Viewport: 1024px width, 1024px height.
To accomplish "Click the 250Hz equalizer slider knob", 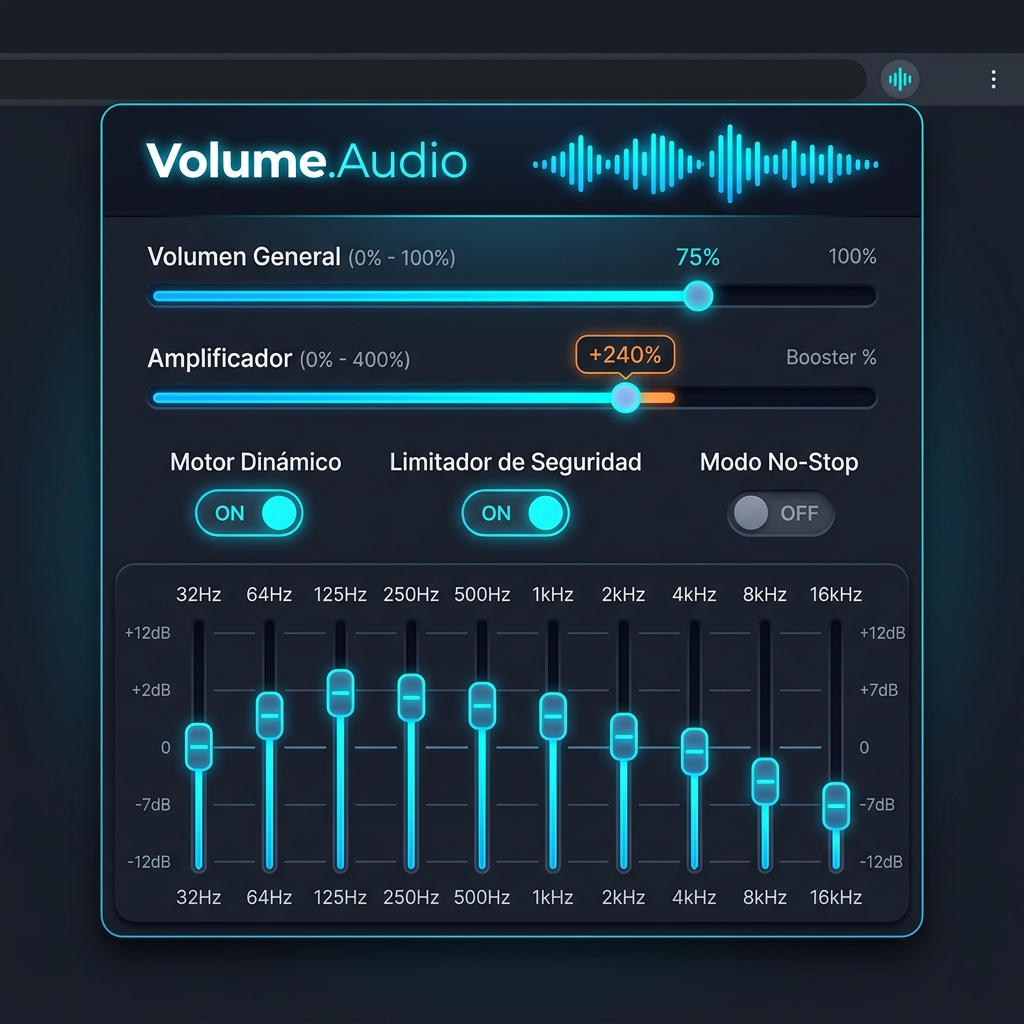I will [411, 697].
